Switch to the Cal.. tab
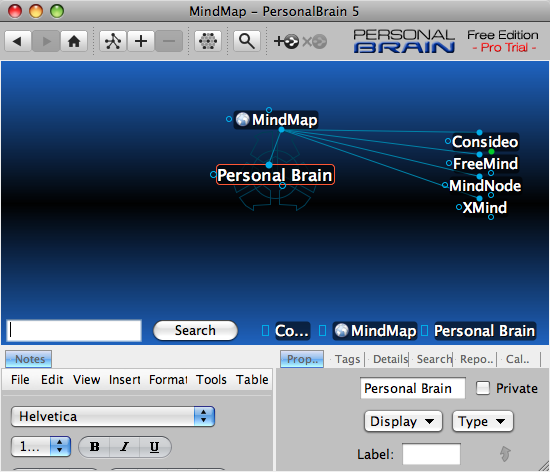Image resolution: width=550 pixels, height=472 pixels. point(518,359)
